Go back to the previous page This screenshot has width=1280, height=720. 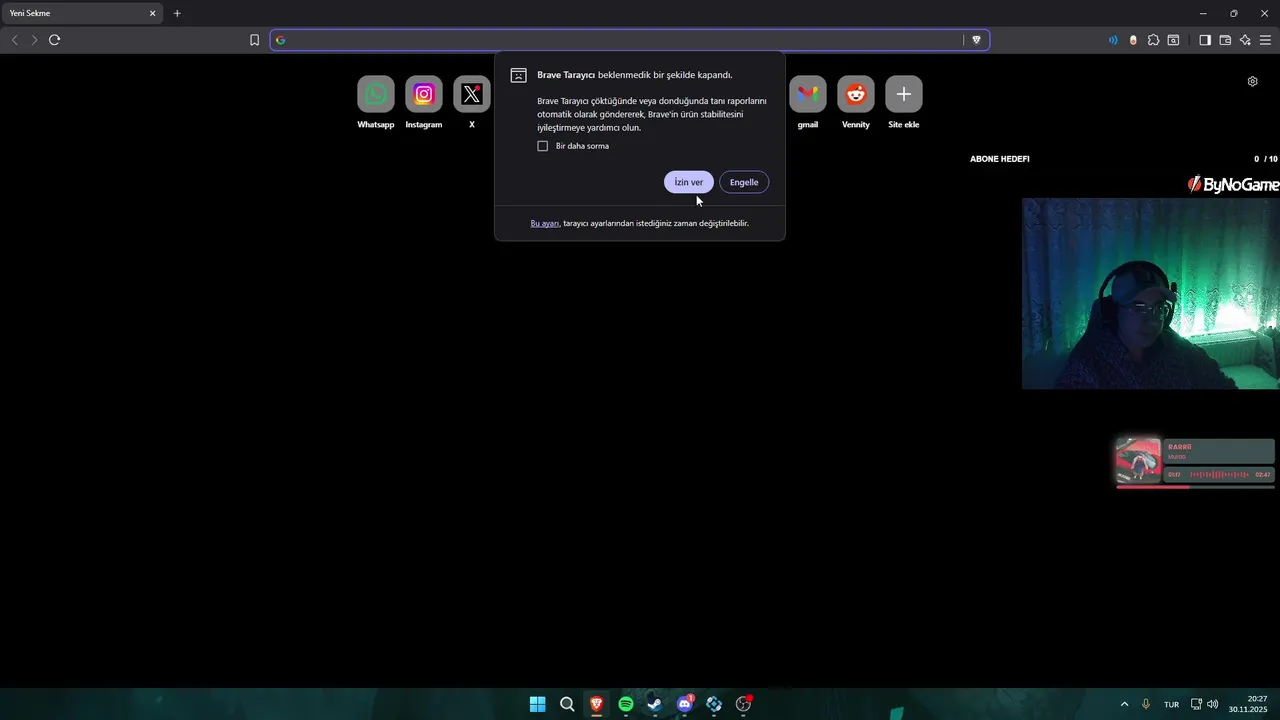tap(14, 40)
